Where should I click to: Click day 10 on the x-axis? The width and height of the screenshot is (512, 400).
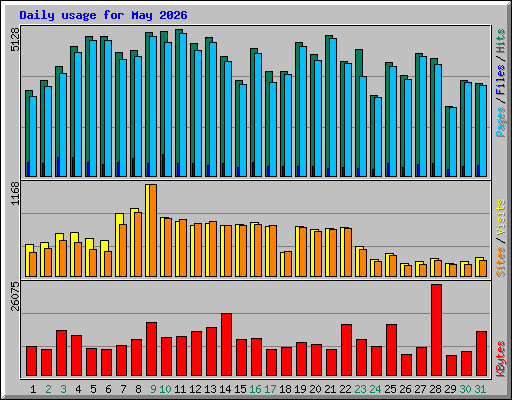pos(165,389)
